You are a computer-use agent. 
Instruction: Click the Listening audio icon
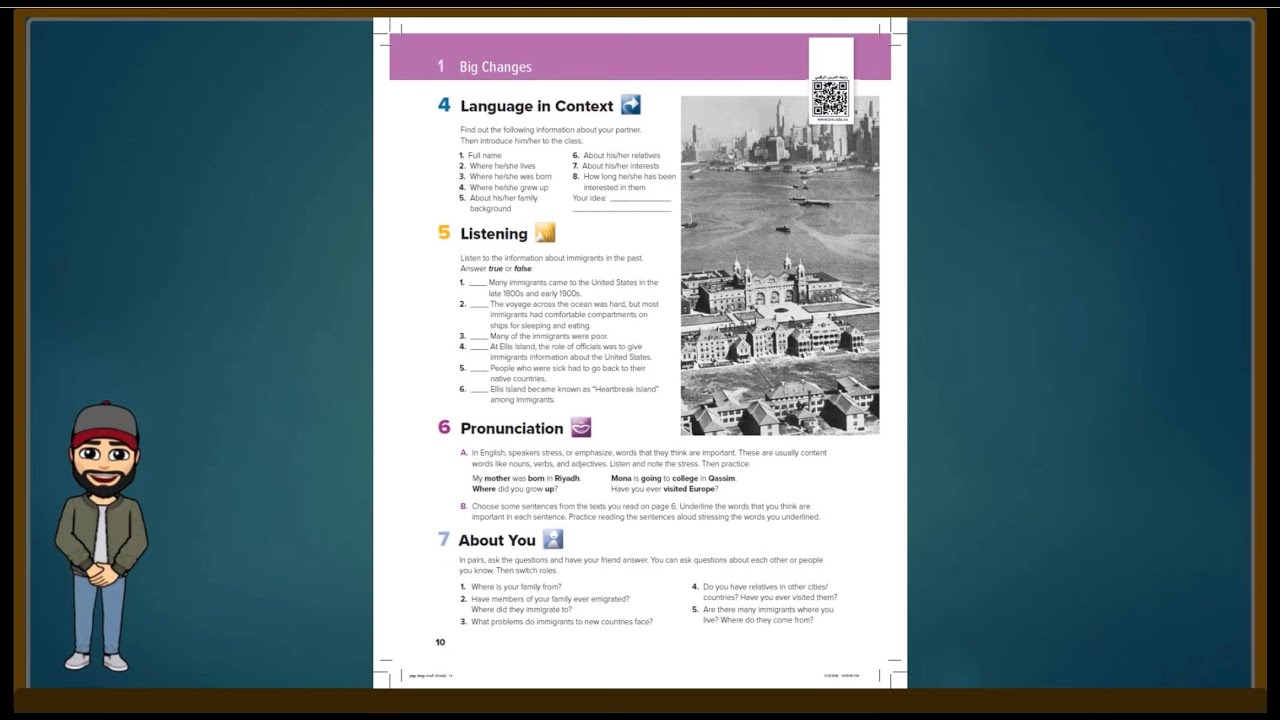[545, 233]
